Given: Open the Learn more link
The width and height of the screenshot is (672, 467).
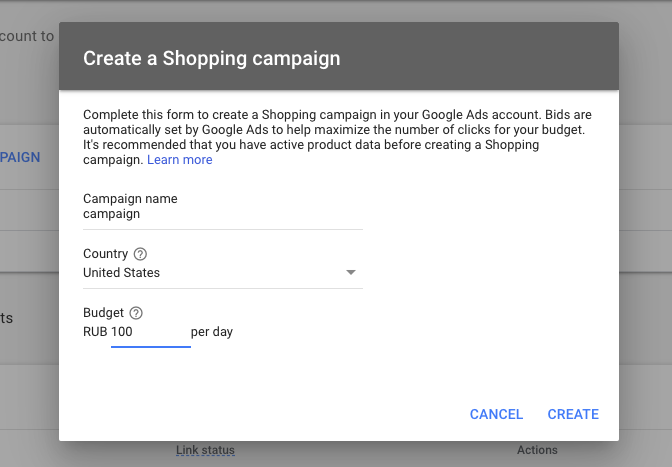Looking at the screenshot, I should pyautogui.click(x=180, y=160).
